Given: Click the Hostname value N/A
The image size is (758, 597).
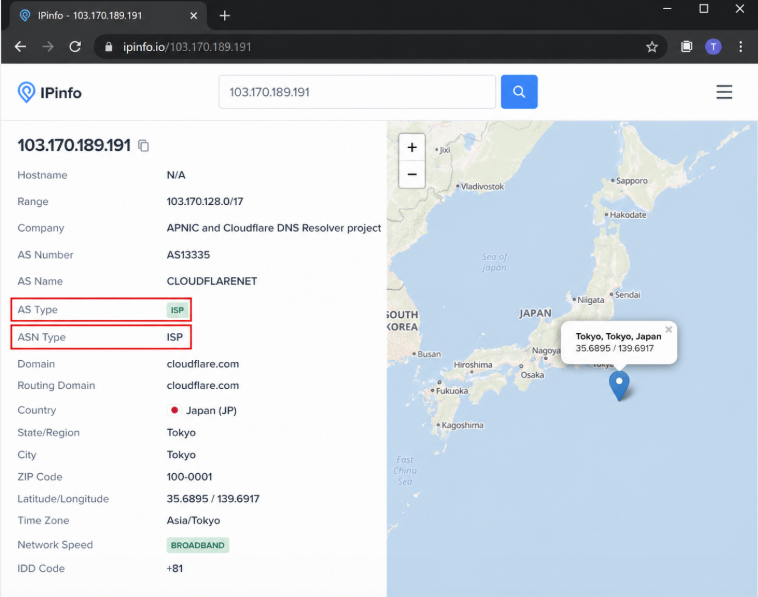Looking at the screenshot, I should [x=176, y=175].
